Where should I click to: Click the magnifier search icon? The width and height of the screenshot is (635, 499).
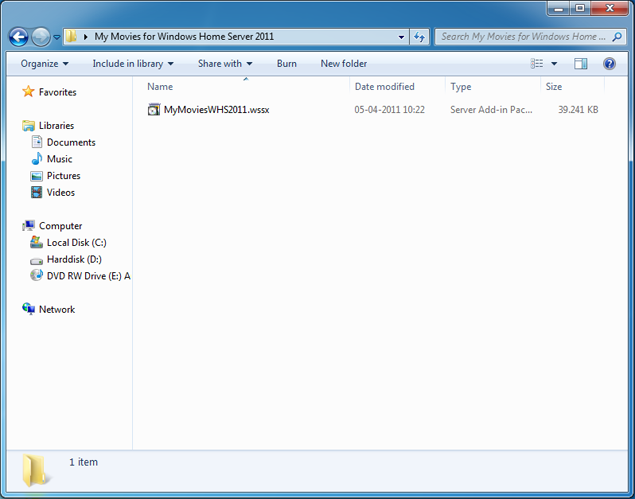tap(617, 37)
